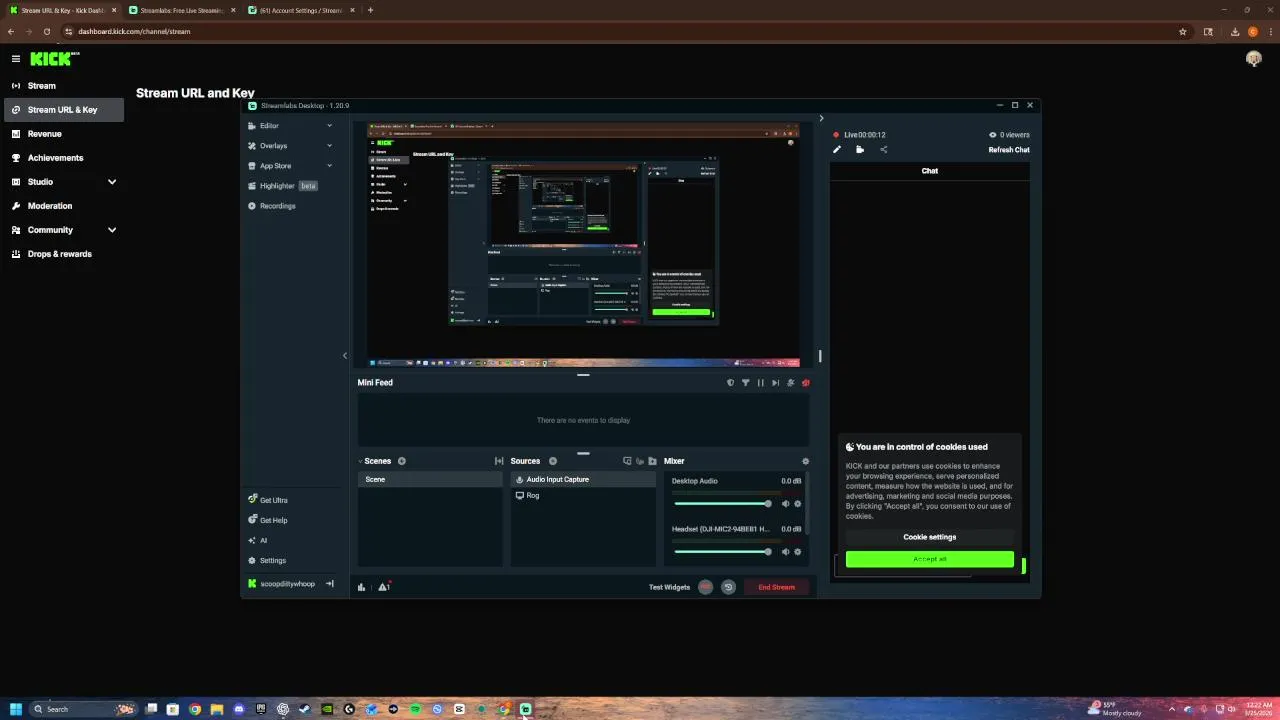Open Revenue in Kick dashboard sidebar

63,134
